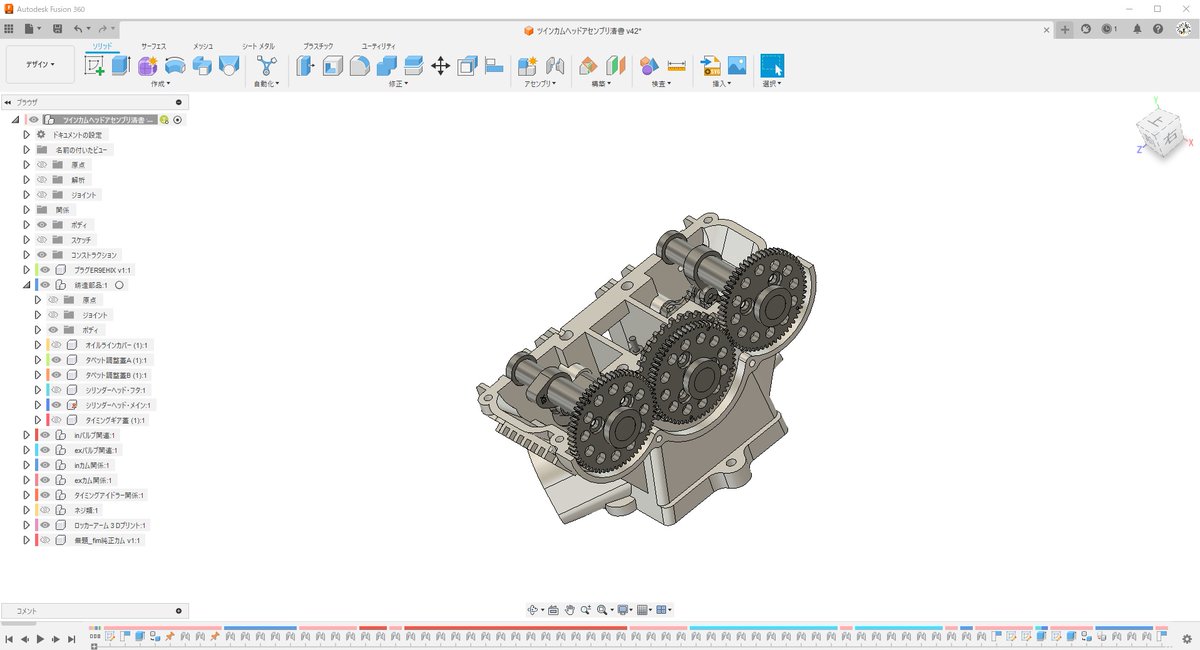Click the Save icon
Viewport: 1200px width, 650px height.
57,29
